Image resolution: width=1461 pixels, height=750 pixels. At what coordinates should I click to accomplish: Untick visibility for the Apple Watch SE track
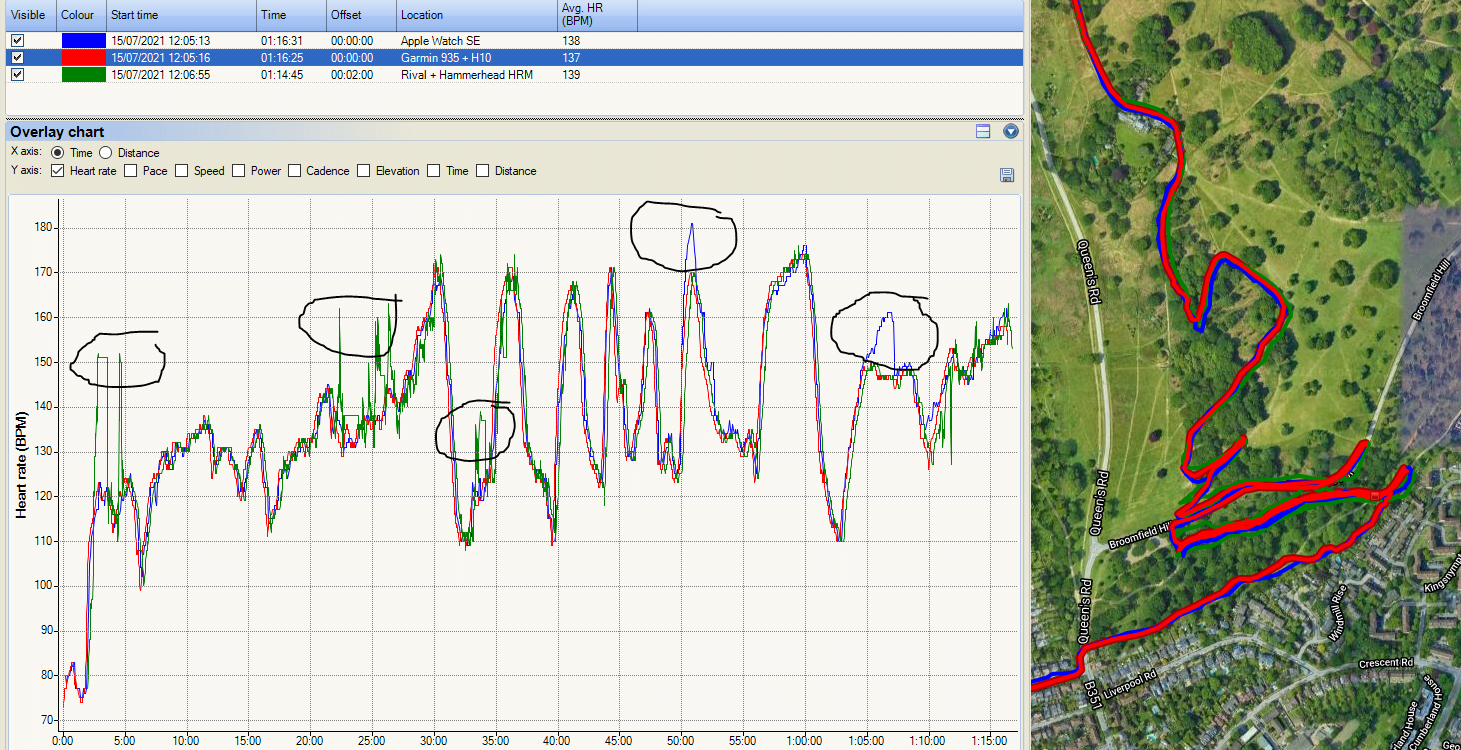click(x=17, y=41)
